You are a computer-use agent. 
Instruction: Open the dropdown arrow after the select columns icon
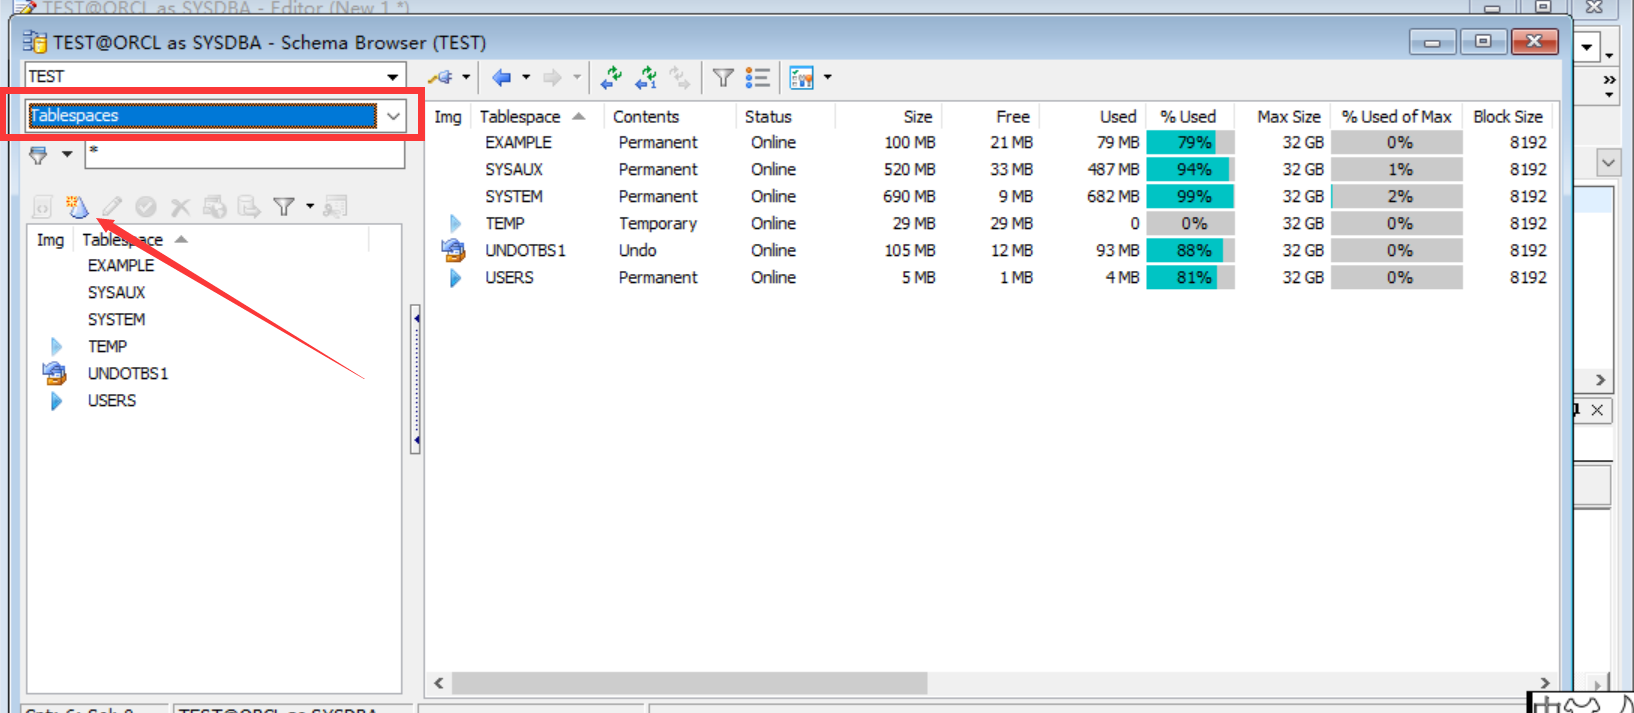(827, 77)
